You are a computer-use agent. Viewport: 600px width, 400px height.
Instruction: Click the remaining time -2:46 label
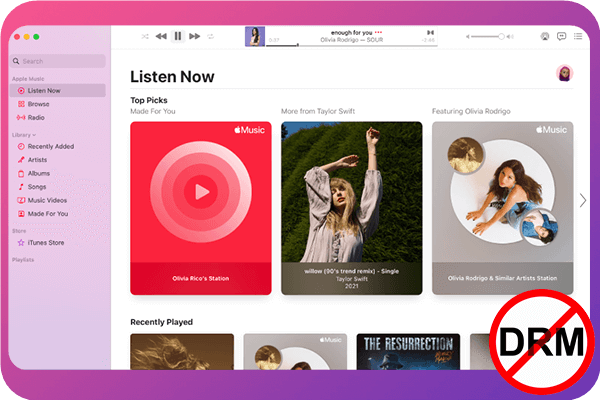click(428, 40)
